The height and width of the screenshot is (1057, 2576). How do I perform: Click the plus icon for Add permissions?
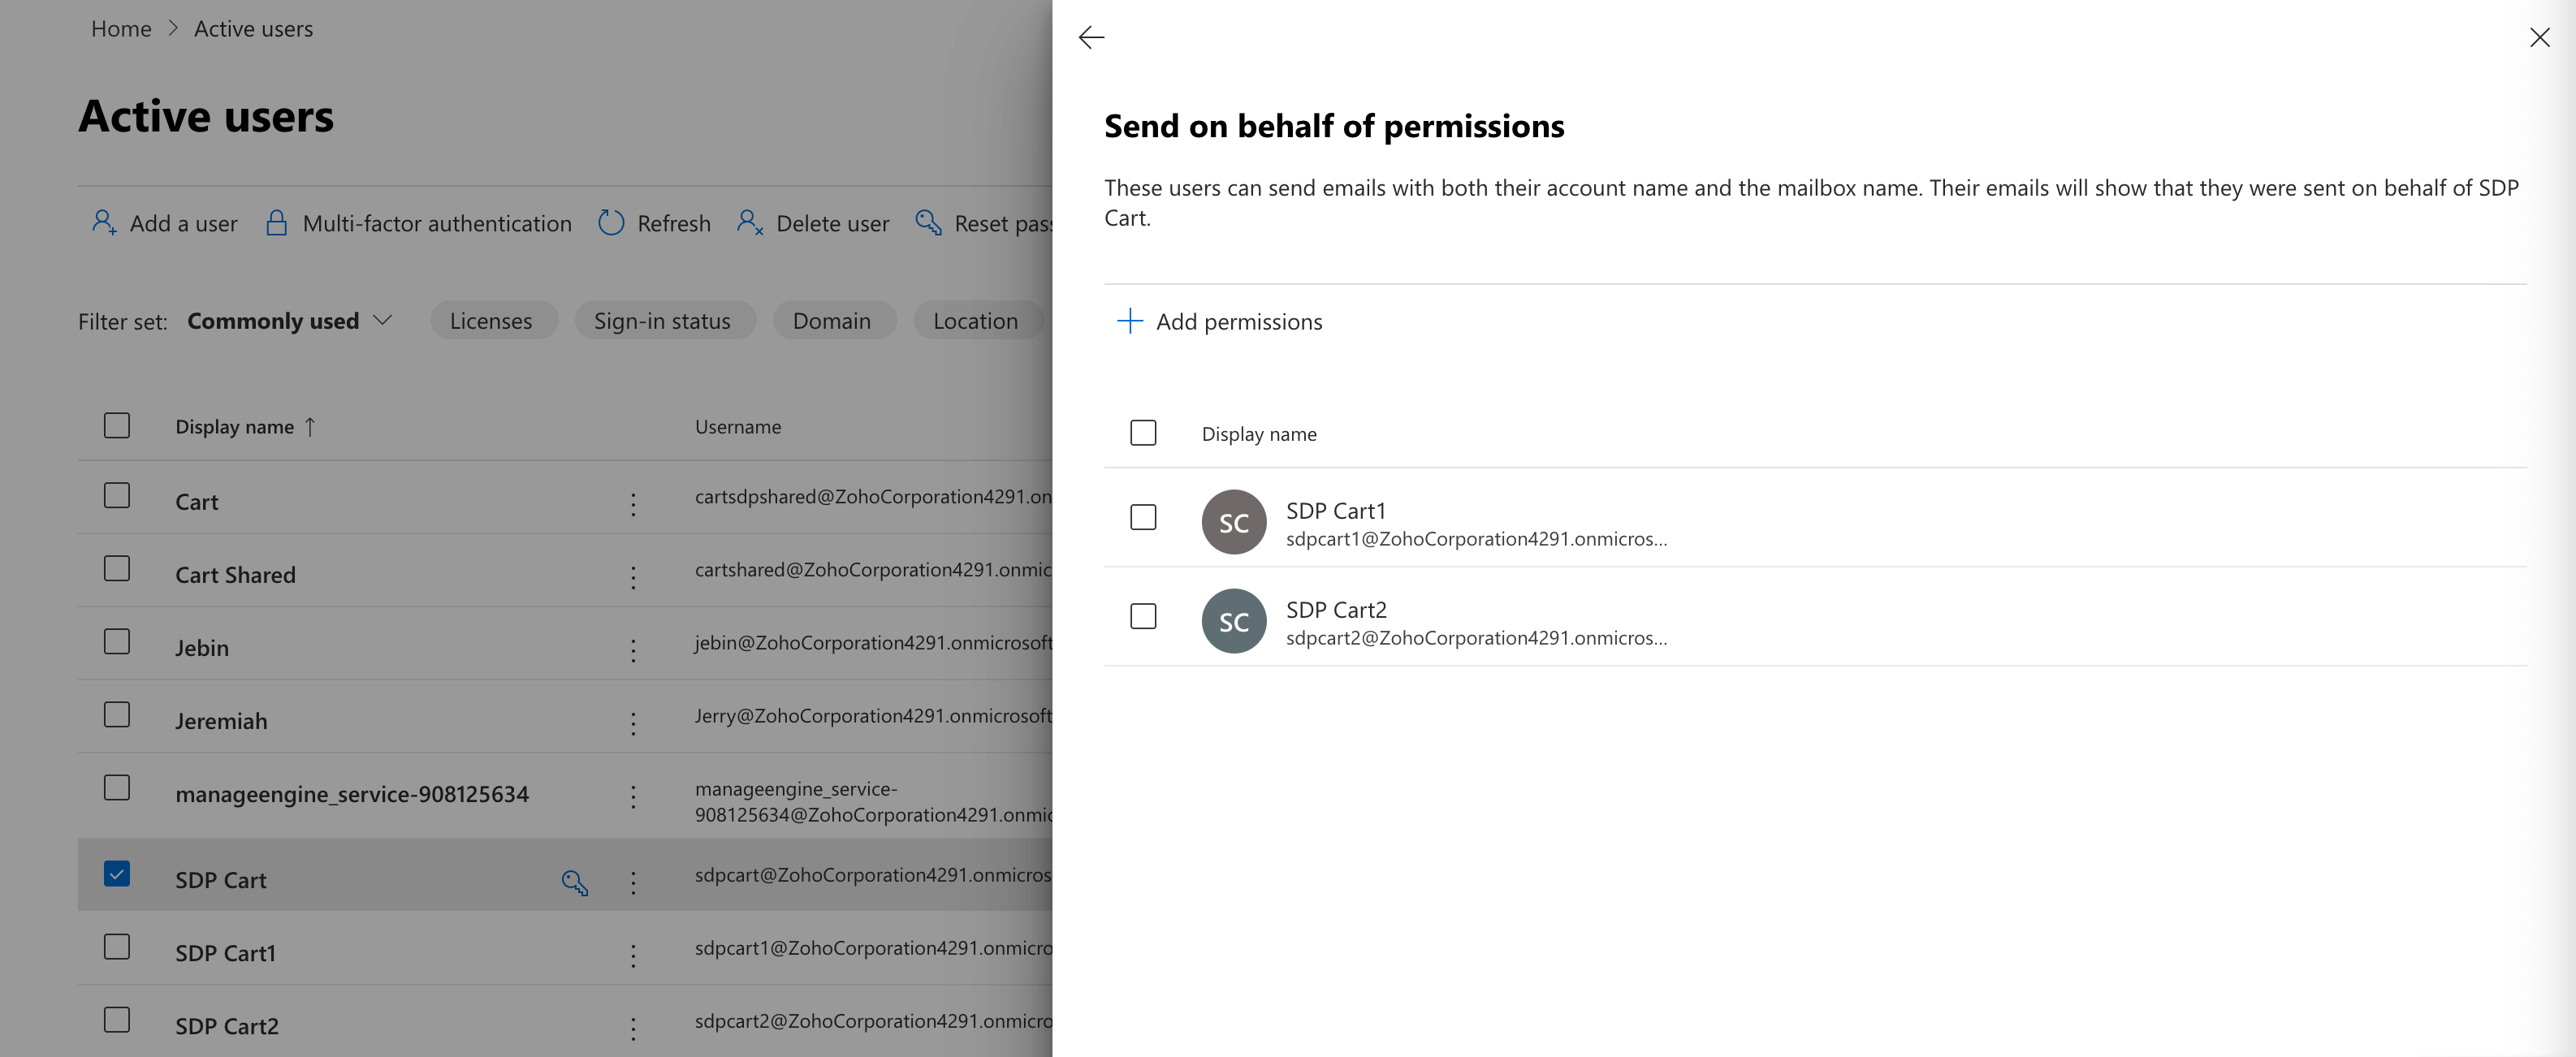[x=1129, y=321]
